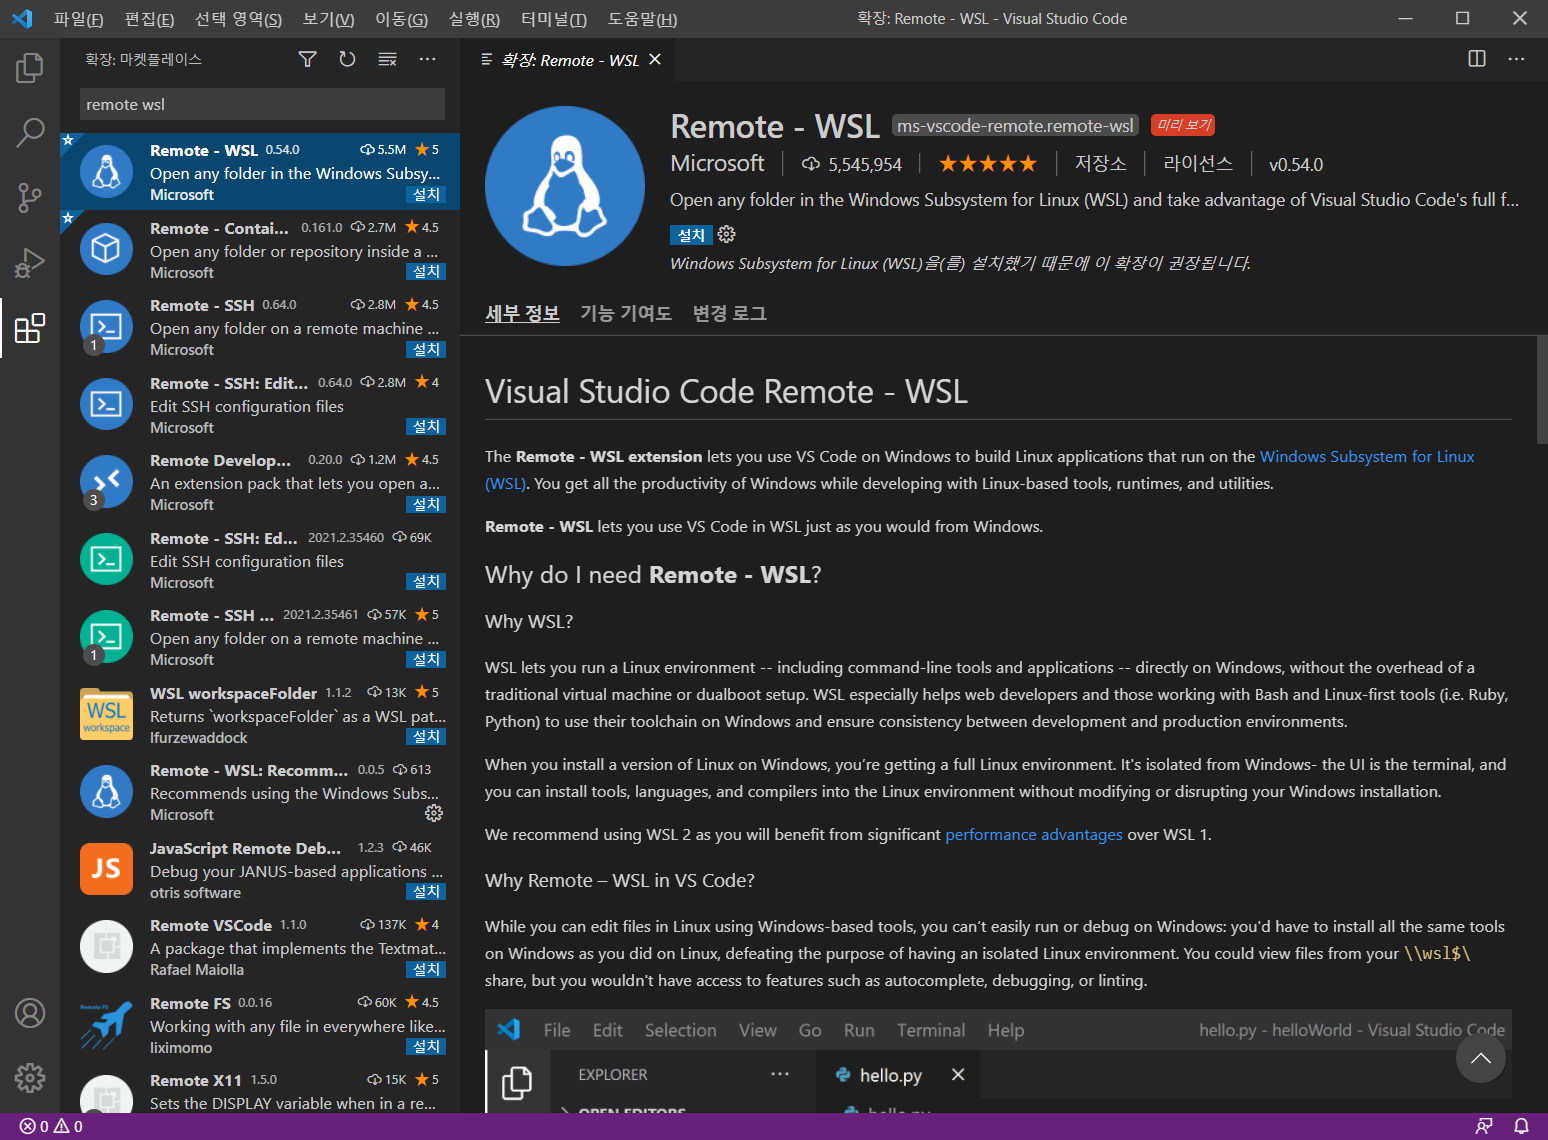Viewport: 1548px width, 1140px height.
Task: Click the large Remote - WSL penguin logo
Action: (565, 186)
